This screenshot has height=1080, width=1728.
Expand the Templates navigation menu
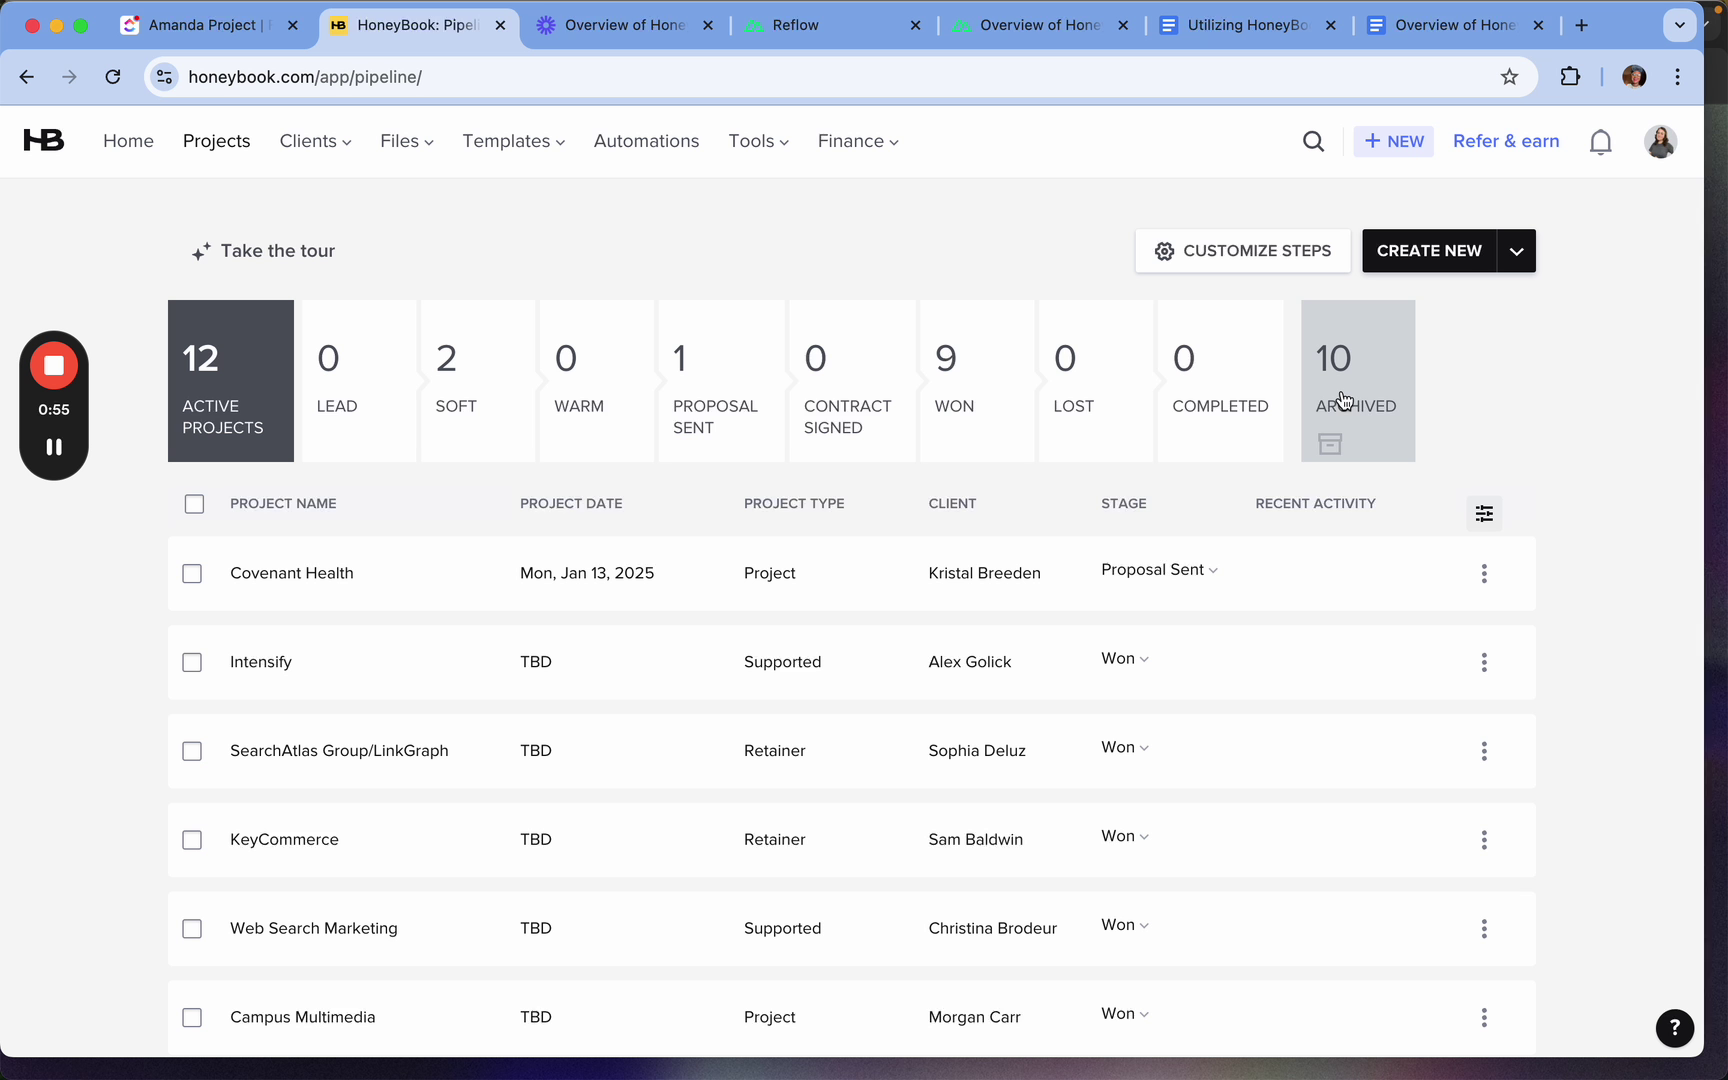tap(513, 142)
